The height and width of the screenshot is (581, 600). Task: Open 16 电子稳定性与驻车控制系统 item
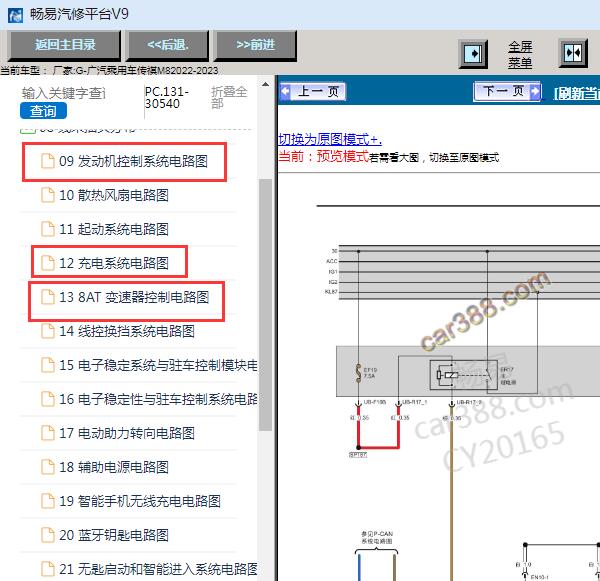point(158,400)
